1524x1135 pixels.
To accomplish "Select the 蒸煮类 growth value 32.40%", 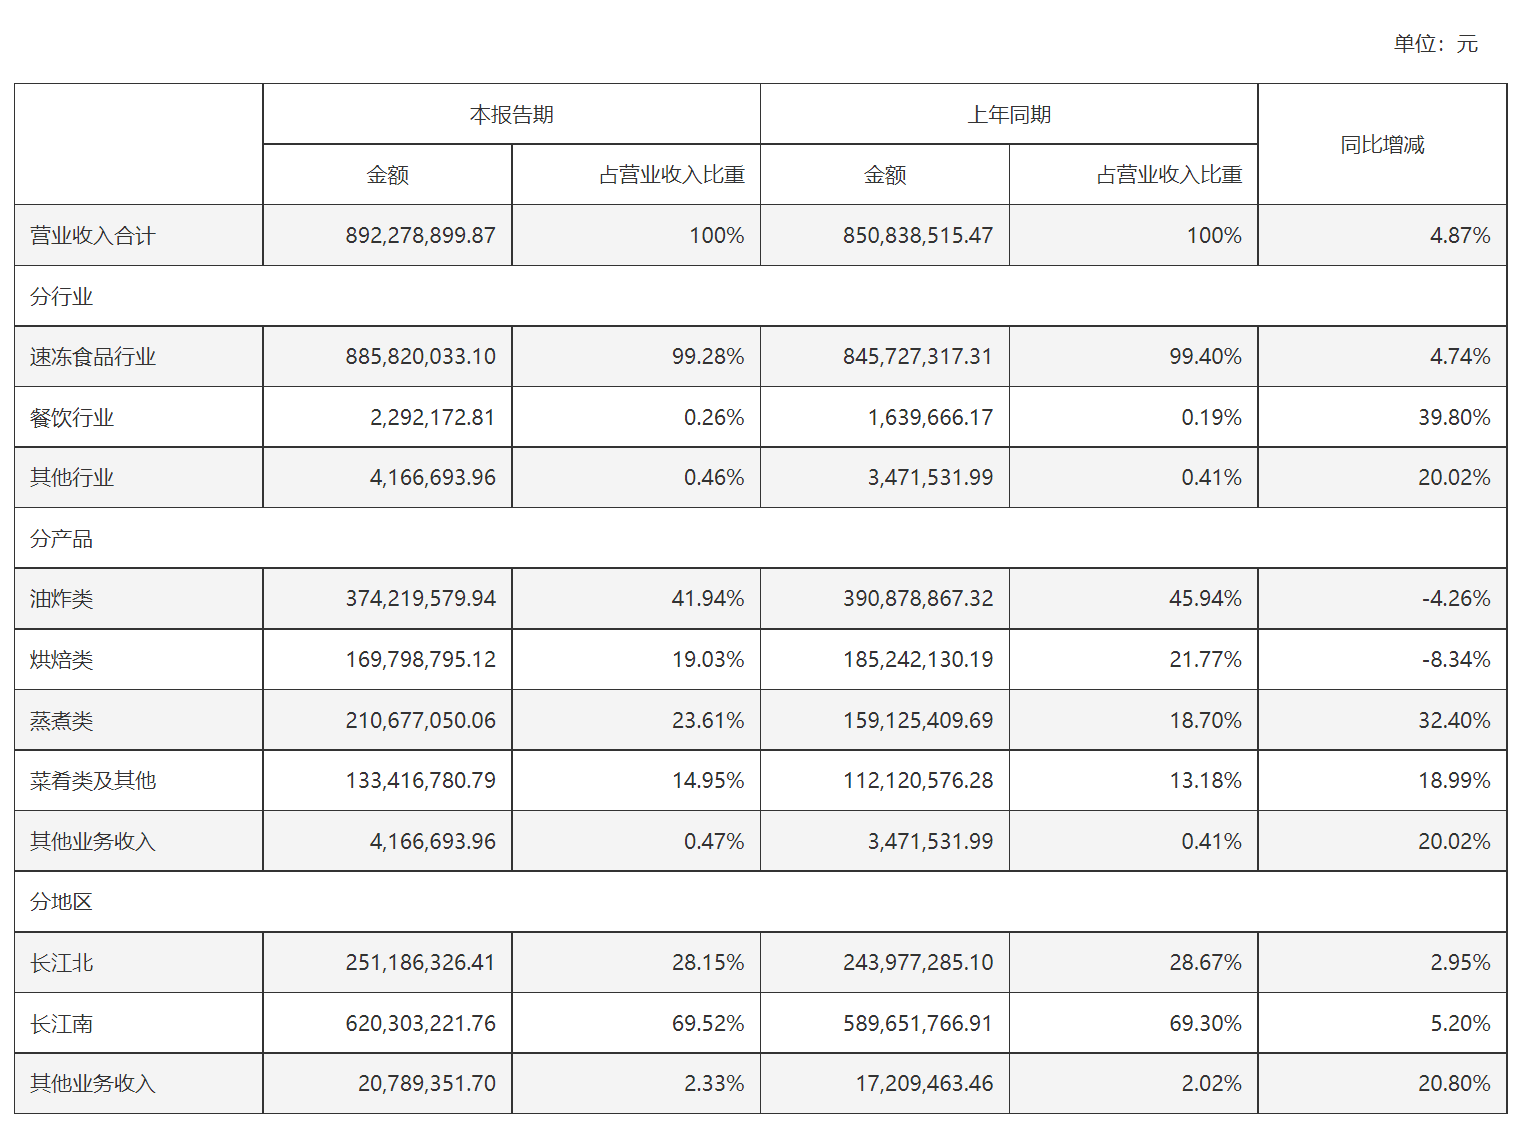I will (x=1453, y=721).
